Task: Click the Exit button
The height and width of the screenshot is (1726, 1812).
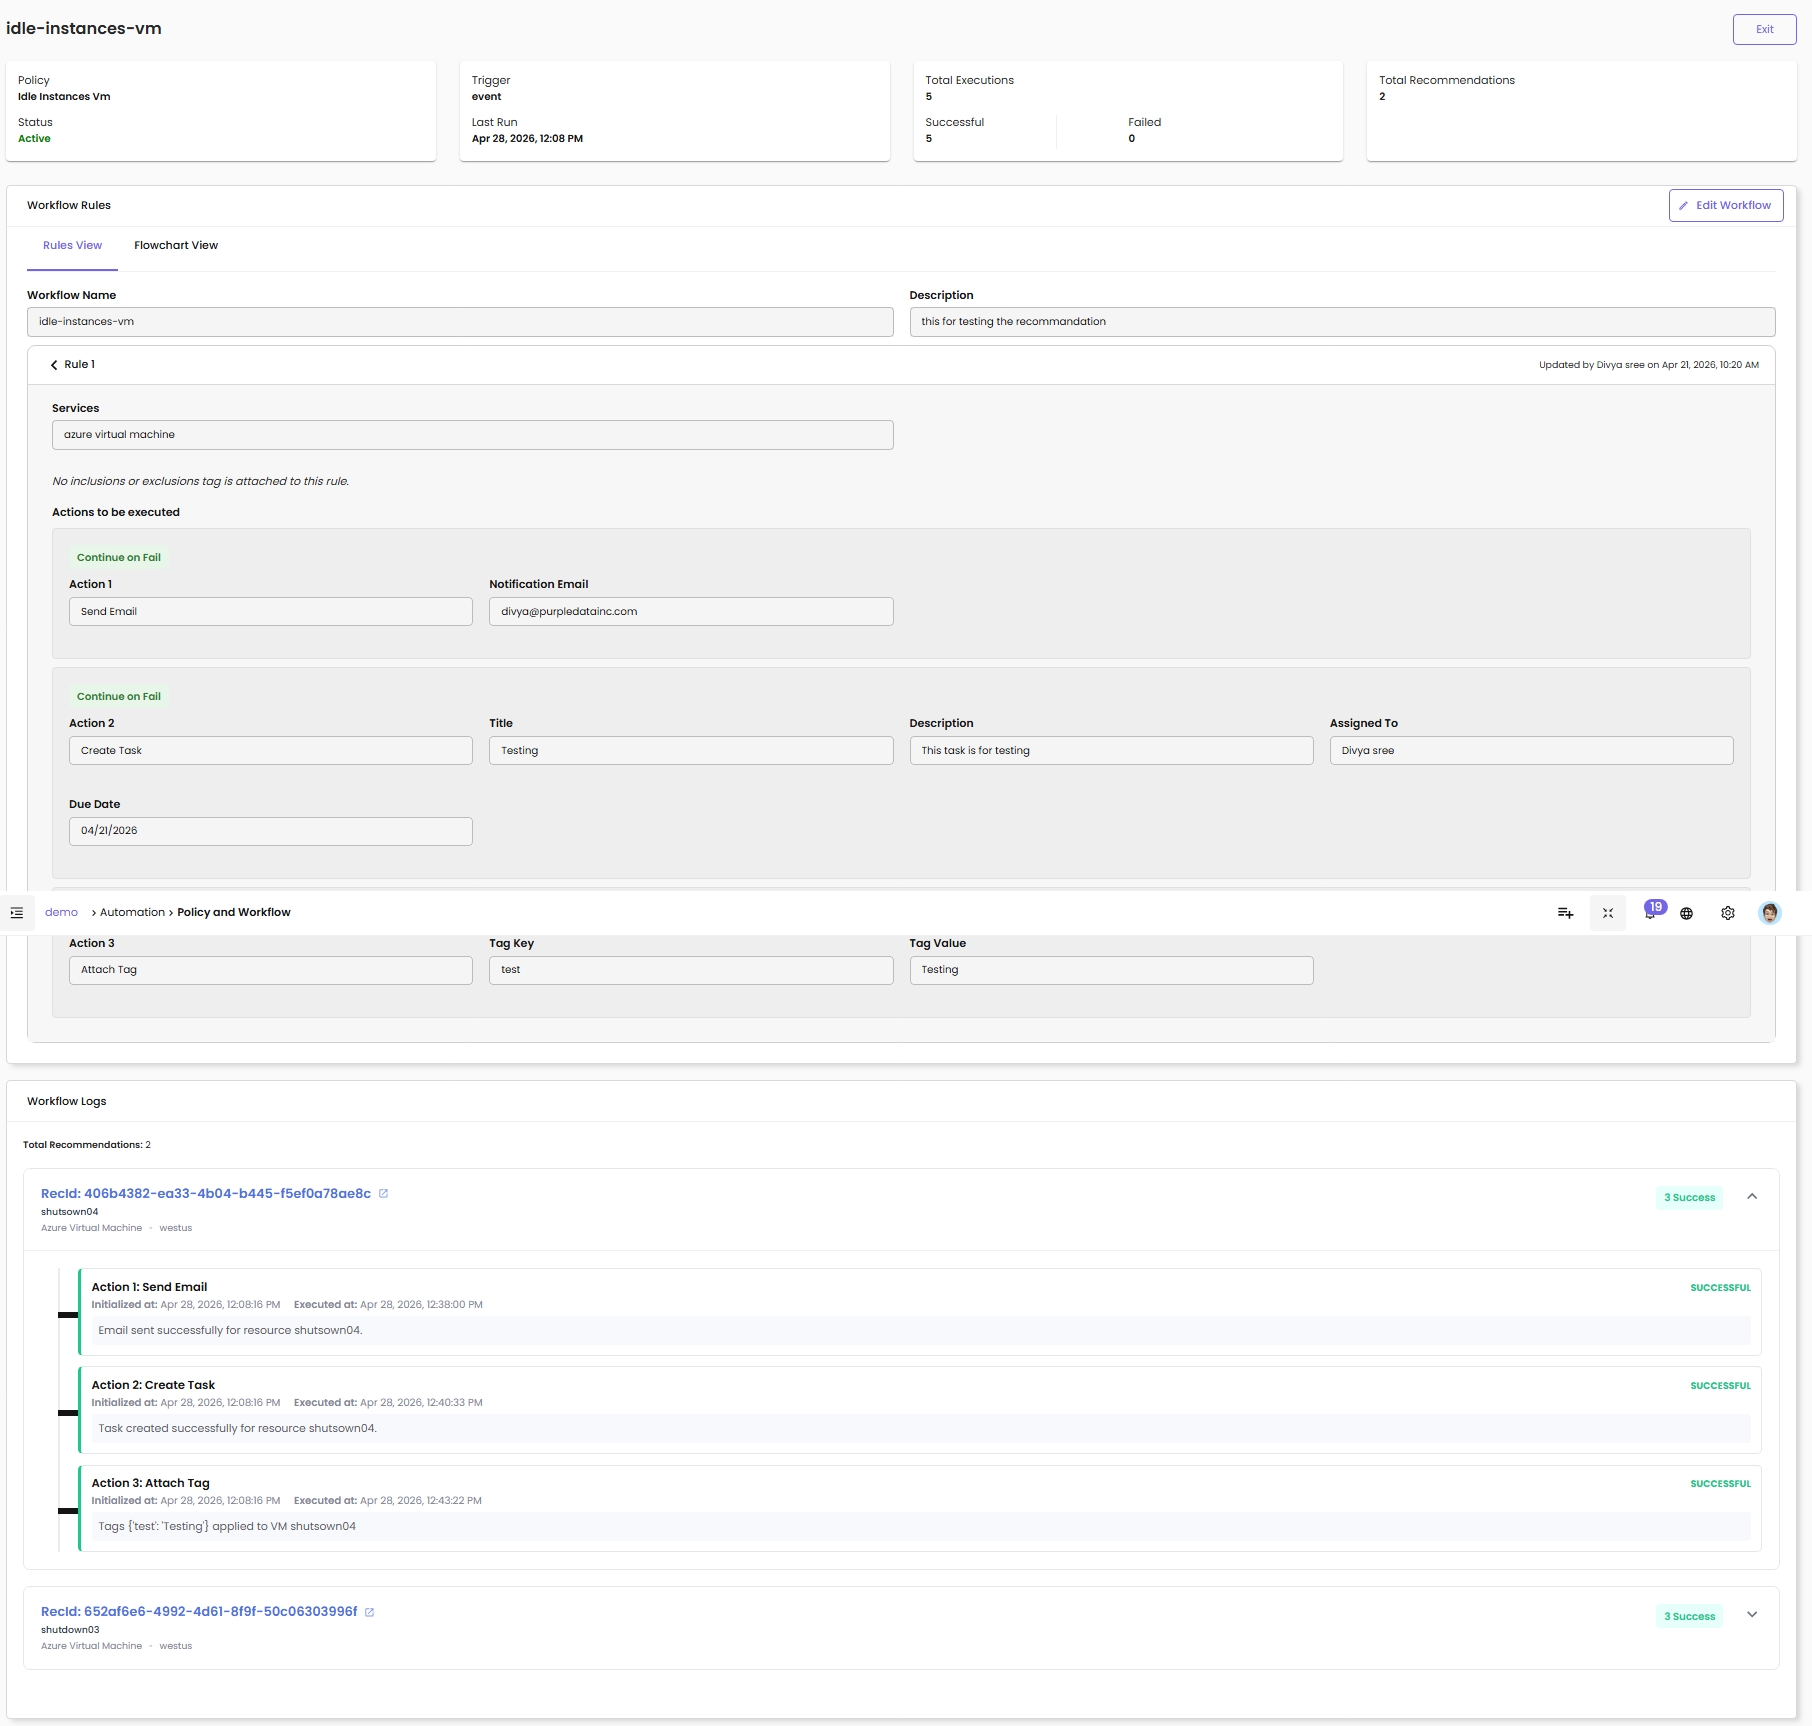Action: pyautogui.click(x=1764, y=29)
